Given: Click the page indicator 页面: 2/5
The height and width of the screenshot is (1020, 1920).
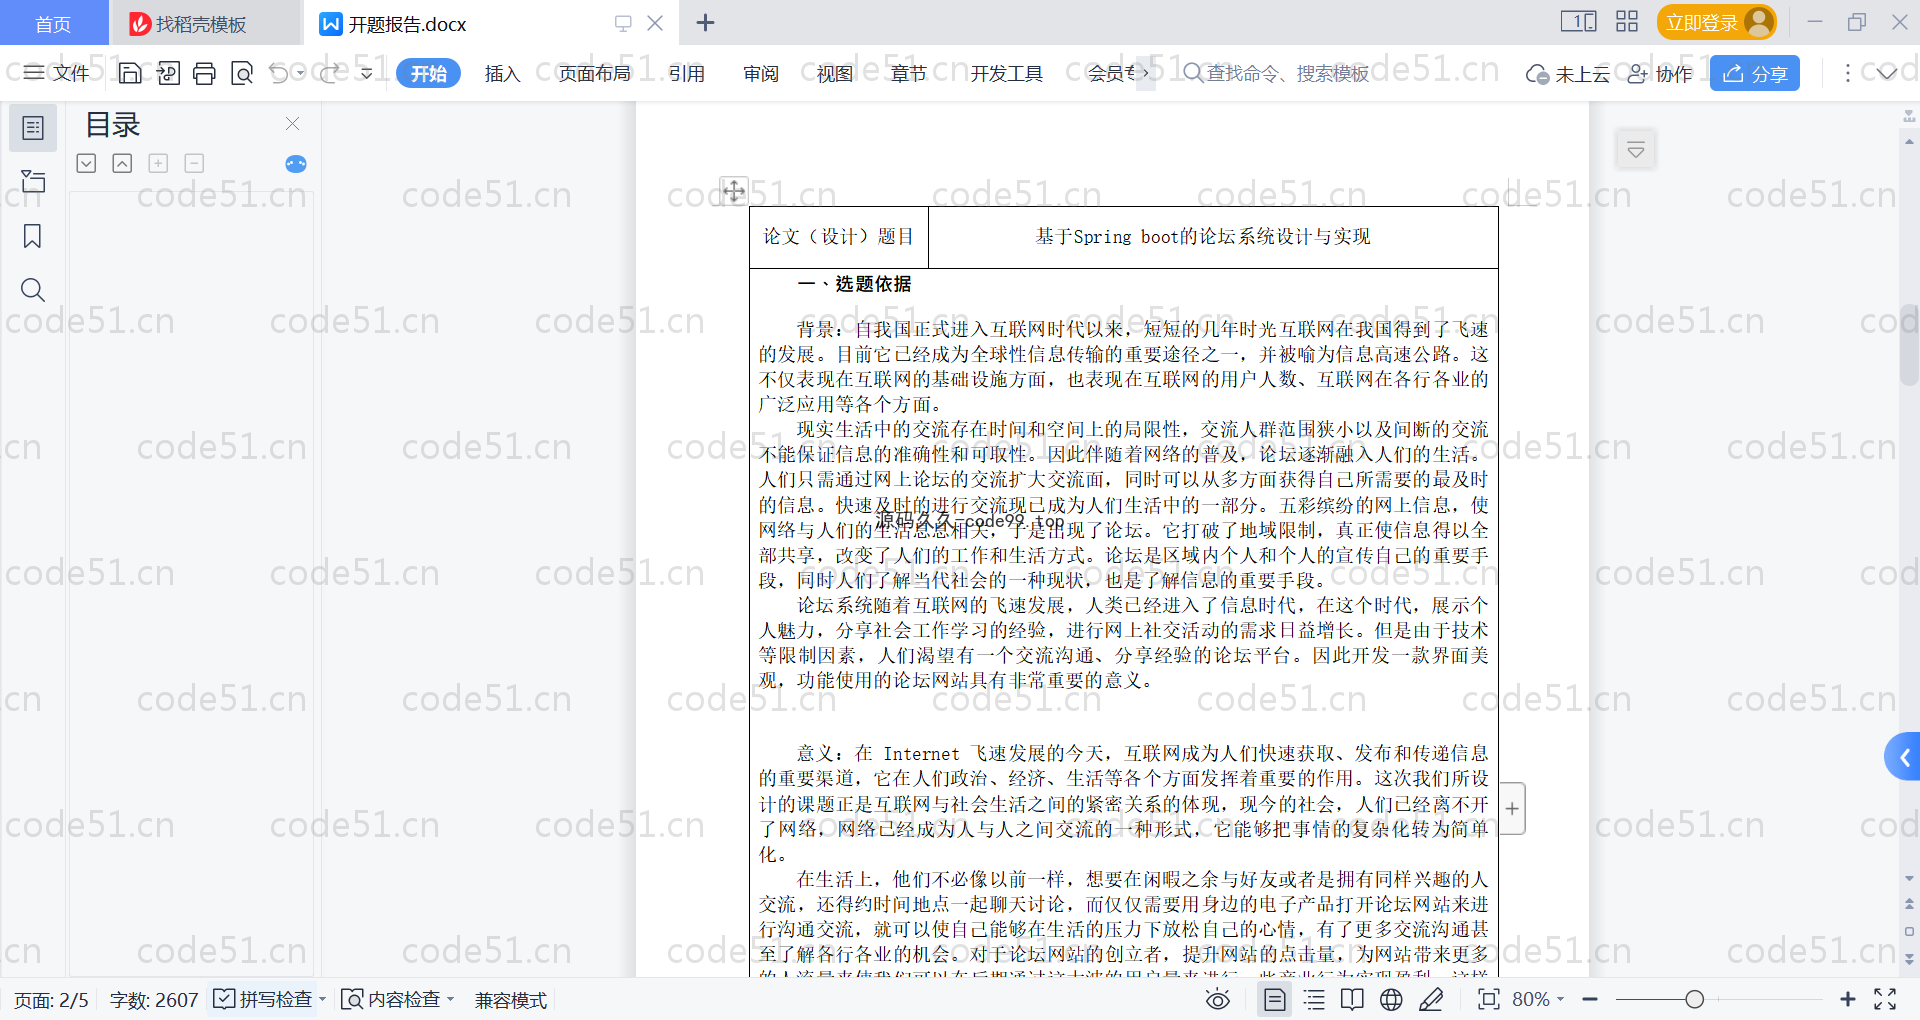Looking at the screenshot, I should coord(51,1000).
